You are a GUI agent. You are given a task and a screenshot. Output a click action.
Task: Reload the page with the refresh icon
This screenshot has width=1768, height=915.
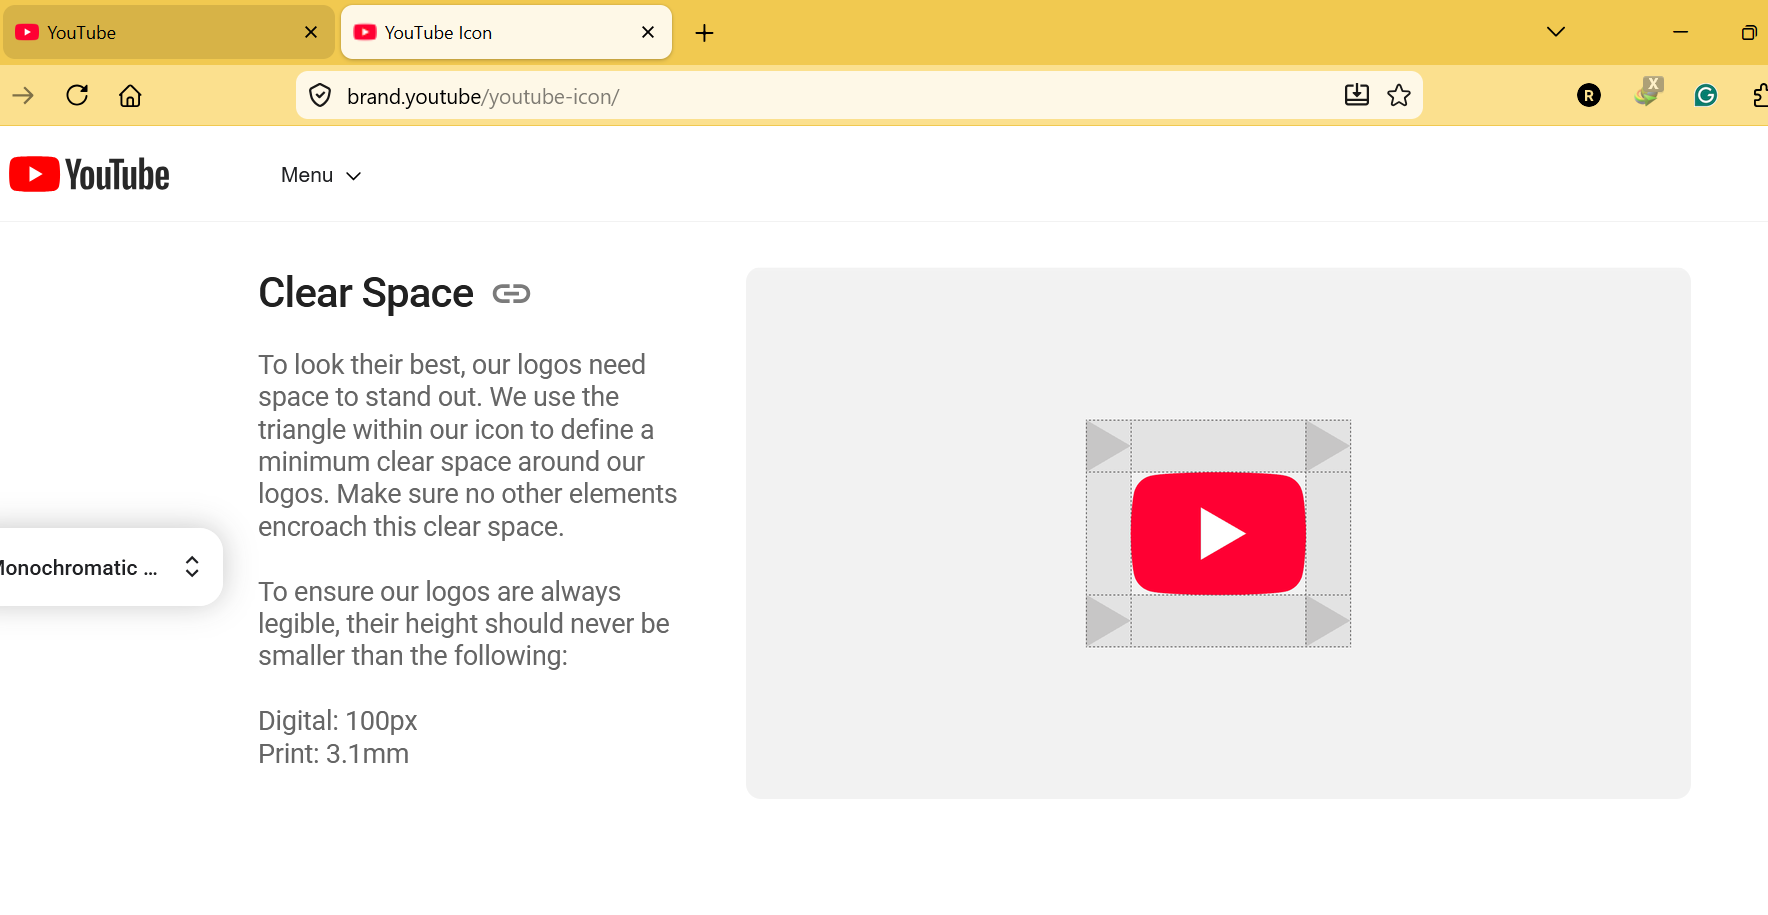(77, 96)
